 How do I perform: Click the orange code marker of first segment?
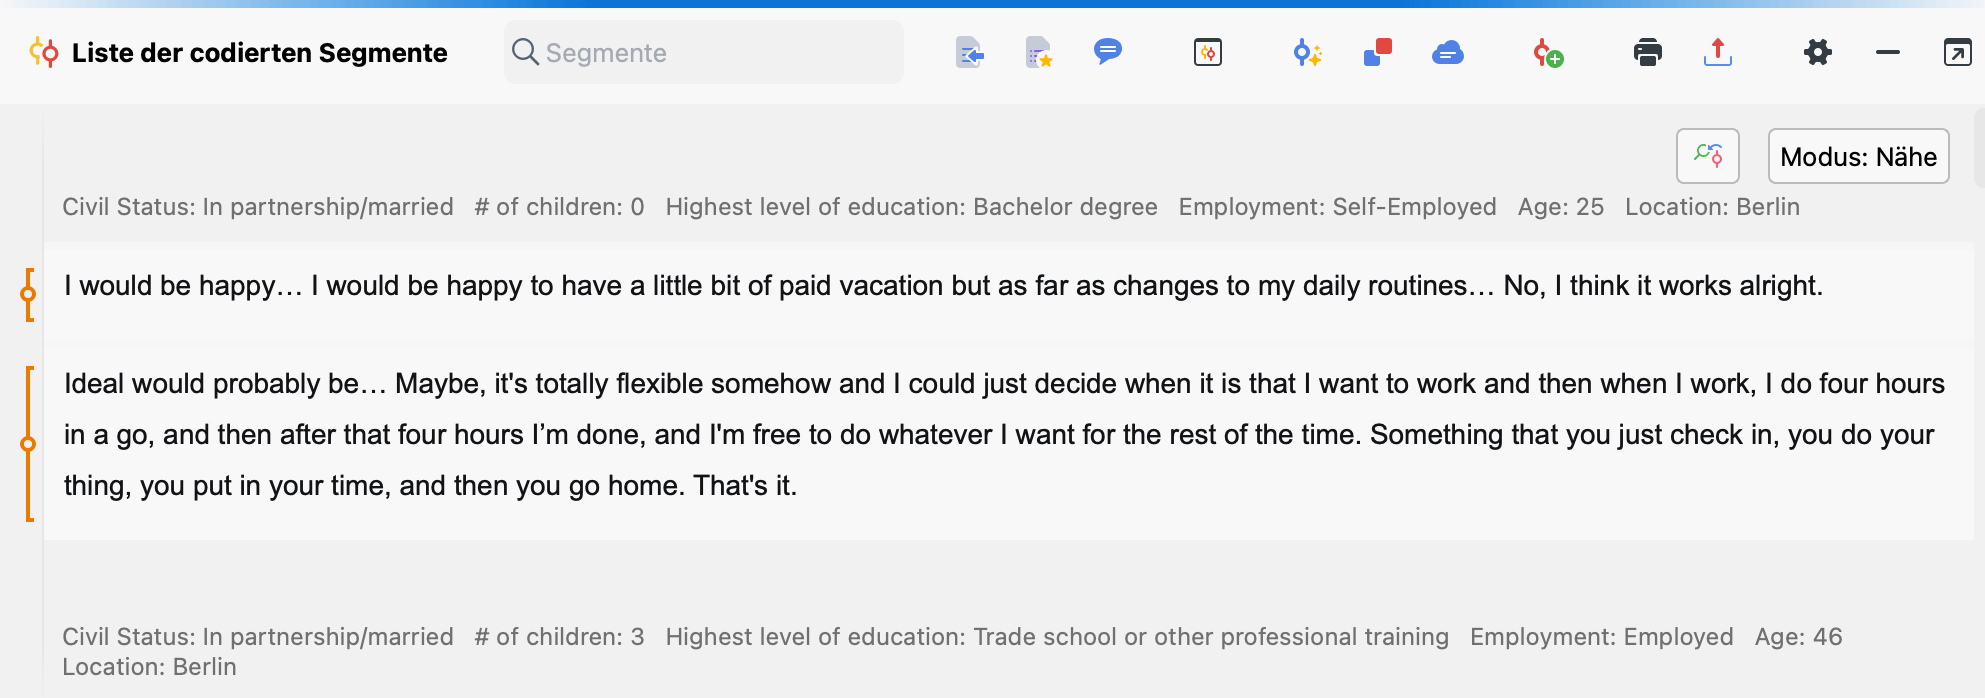click(28, 294)
